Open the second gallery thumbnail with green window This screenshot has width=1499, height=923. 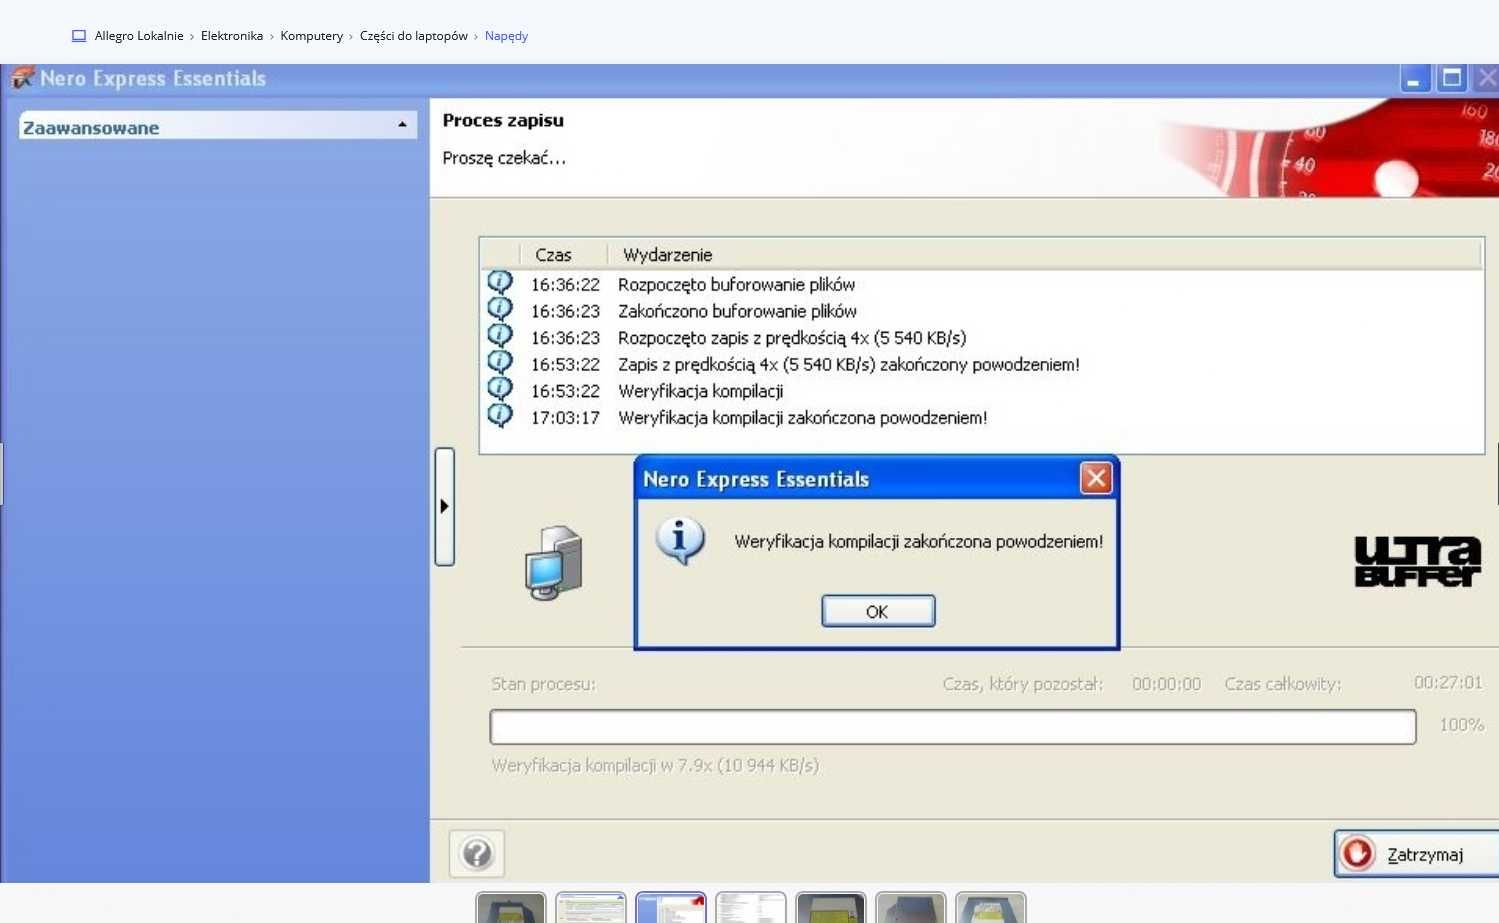[591, 907]
